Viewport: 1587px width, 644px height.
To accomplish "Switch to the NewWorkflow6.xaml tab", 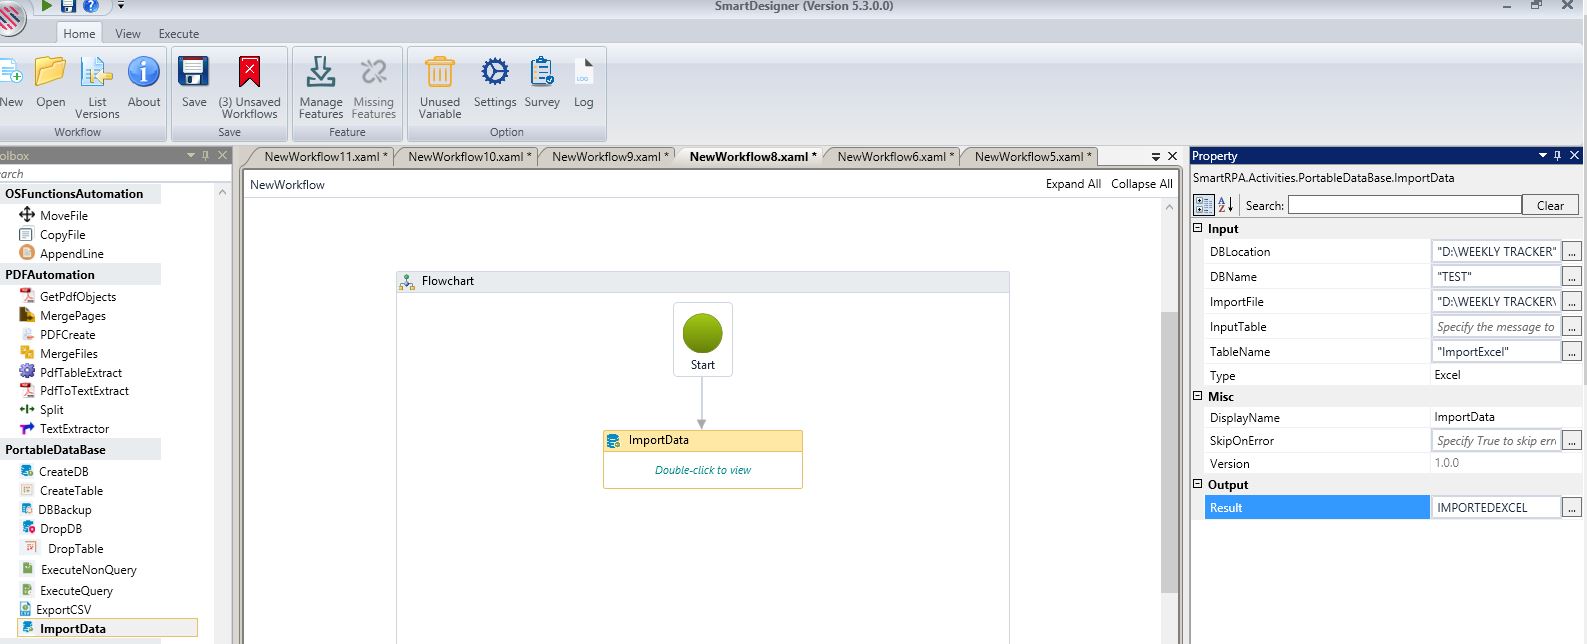I will pyautogui.click(x=890, y=157).
